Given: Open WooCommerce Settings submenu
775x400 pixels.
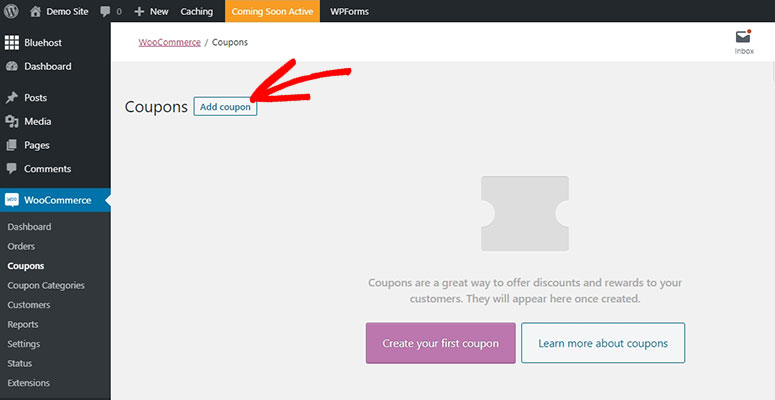Looking at the screenshot, I should coord(24,344).
